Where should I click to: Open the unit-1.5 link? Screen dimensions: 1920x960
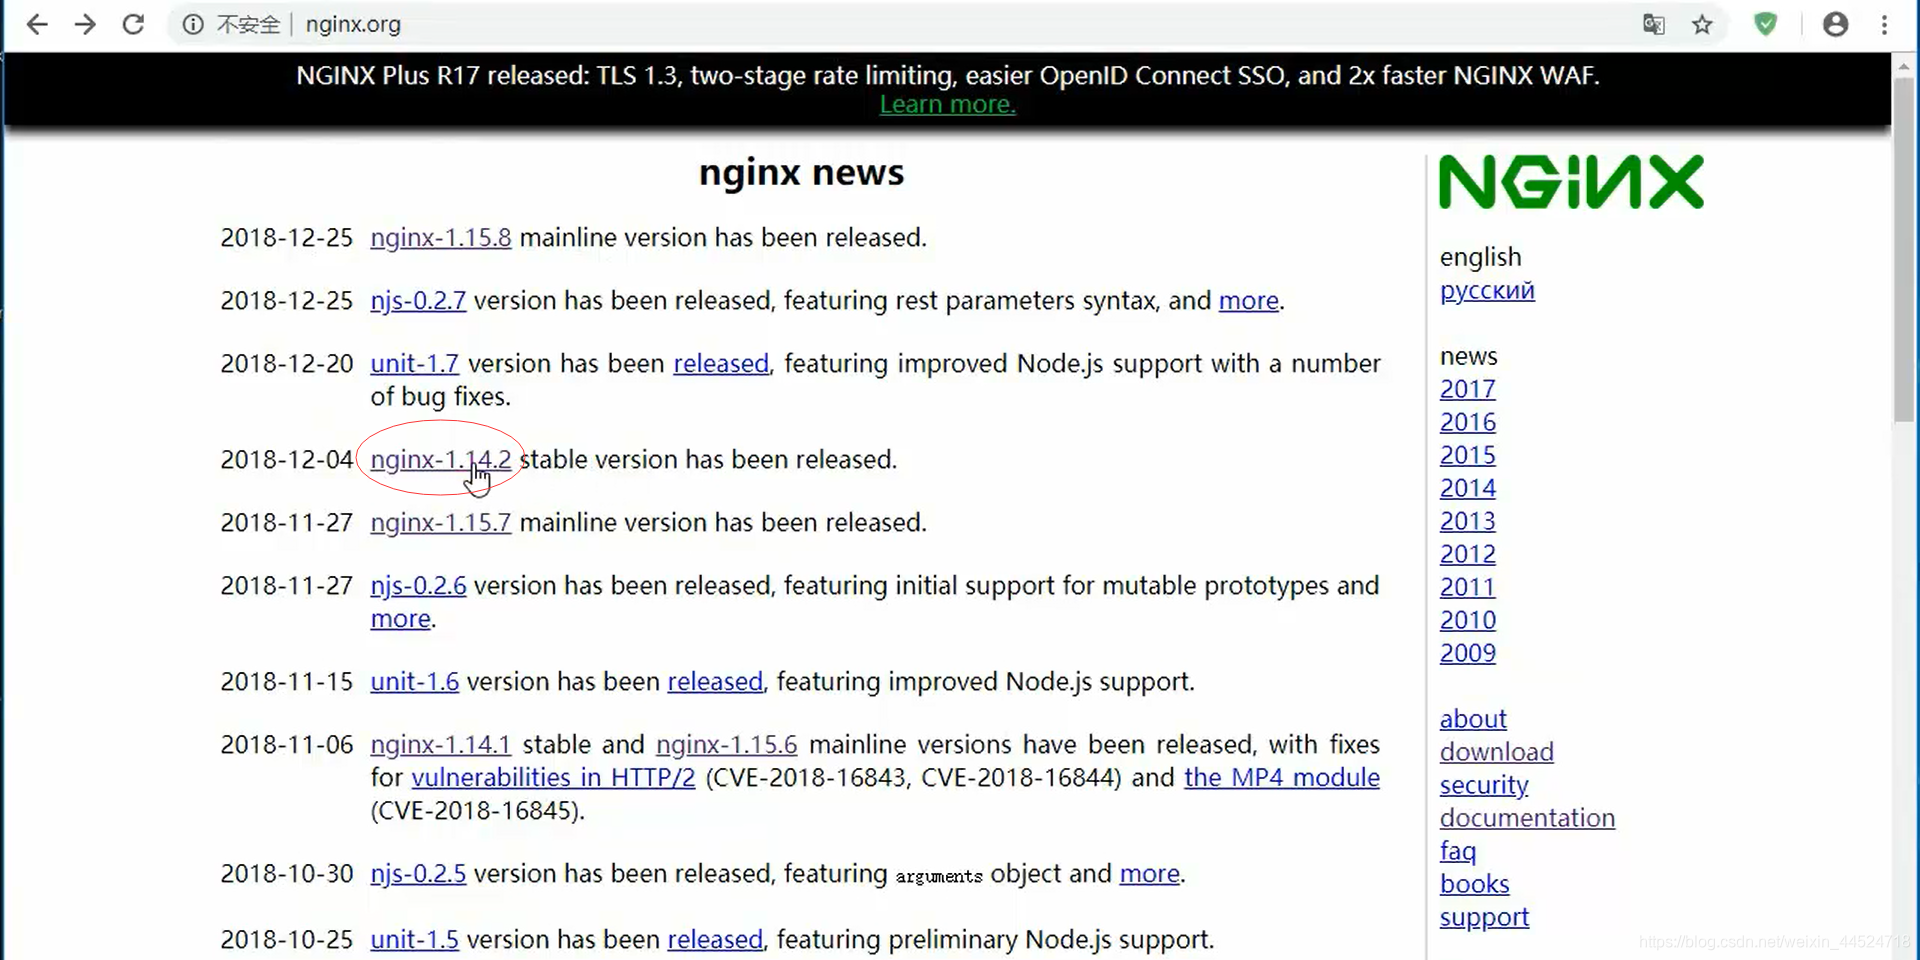point(414,940)
